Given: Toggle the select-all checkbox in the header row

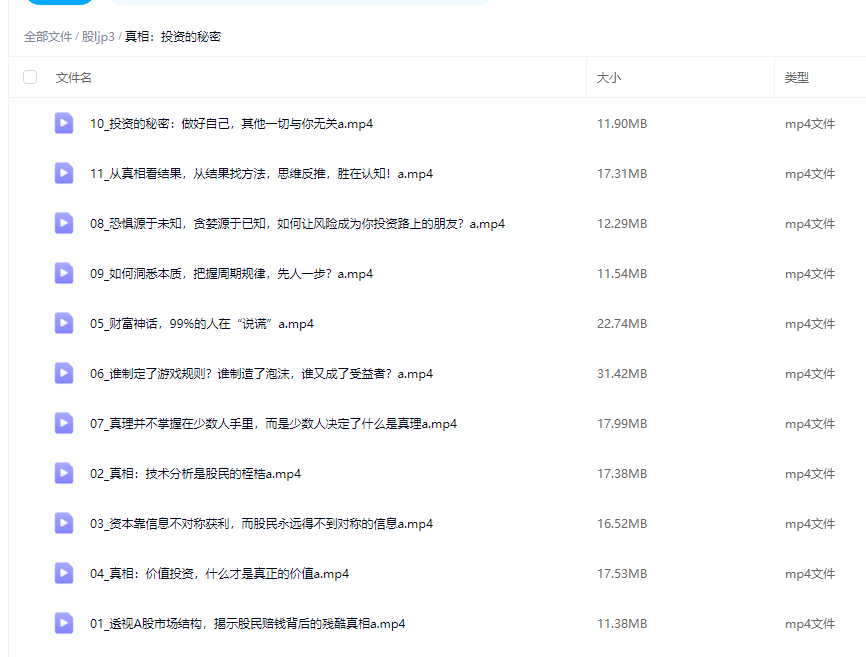Looking at the screenshot, I should [x=30, y=76].
